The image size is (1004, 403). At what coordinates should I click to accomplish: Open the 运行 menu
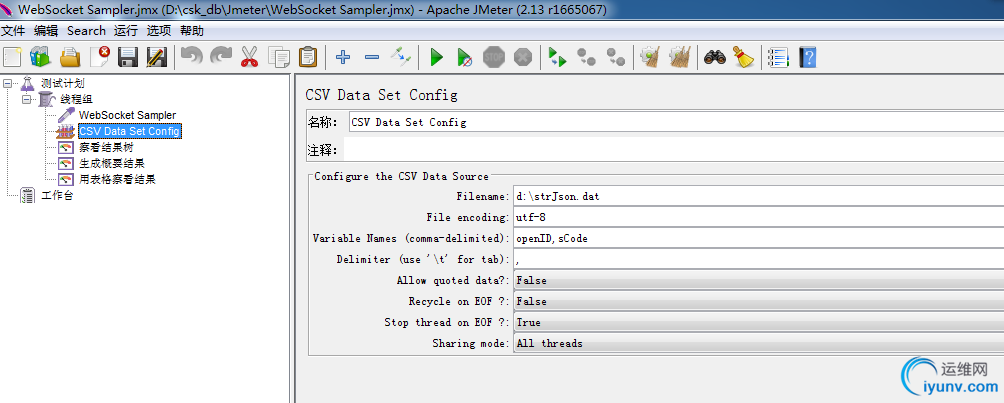click(126, 31)
